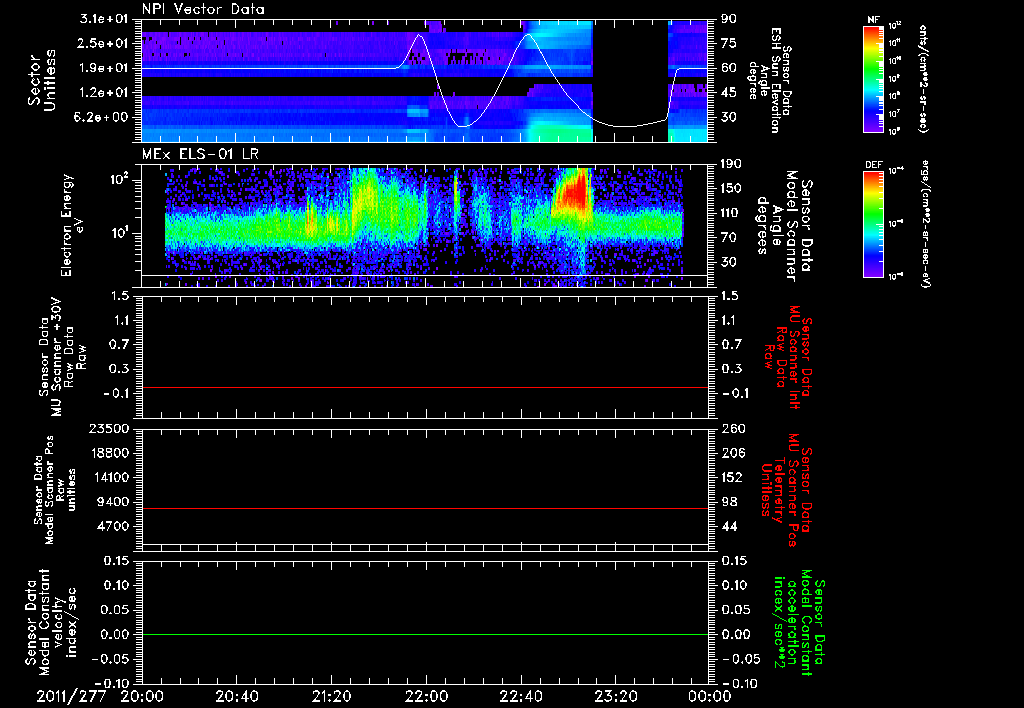Click the "DEF" color bar heading
The height and width of the screenshot is (708, 1024).
click(x=874, y=165)
